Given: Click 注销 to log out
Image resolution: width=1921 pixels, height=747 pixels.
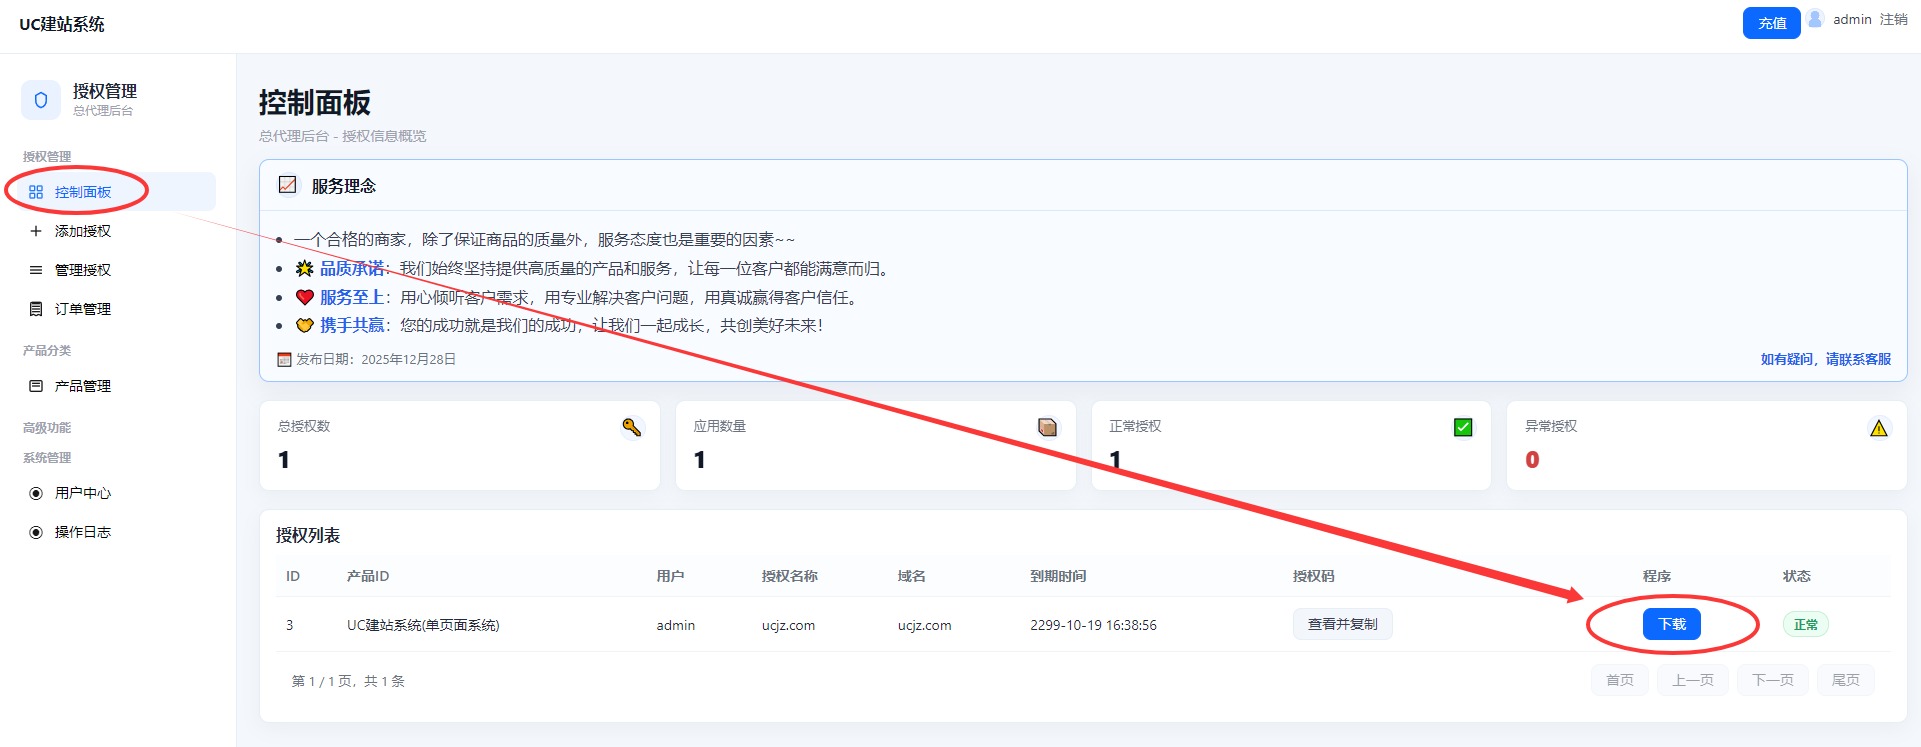Looking at the screenshot, I should [x=1894, y=19].
